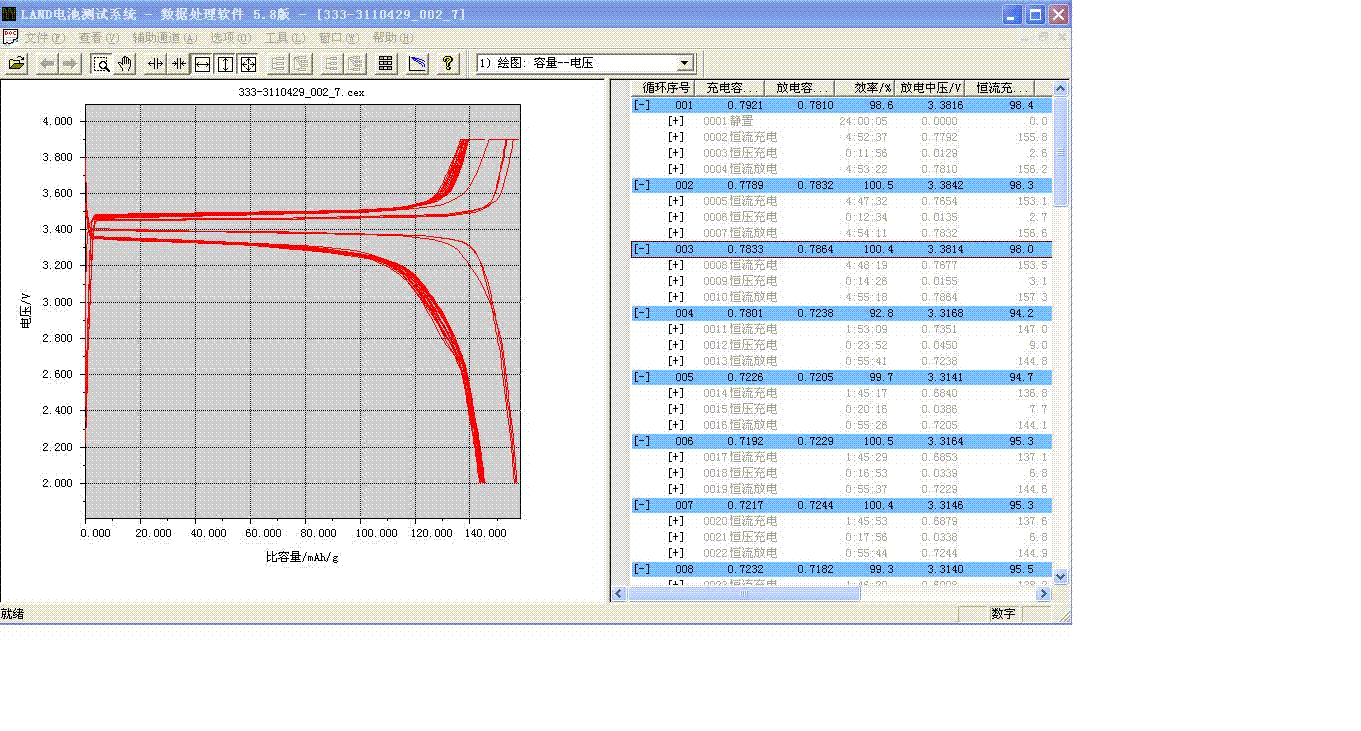This screenshot has width=1361, height=731.
Task: Collapse cycle 001 row
Action: point(641,105)
